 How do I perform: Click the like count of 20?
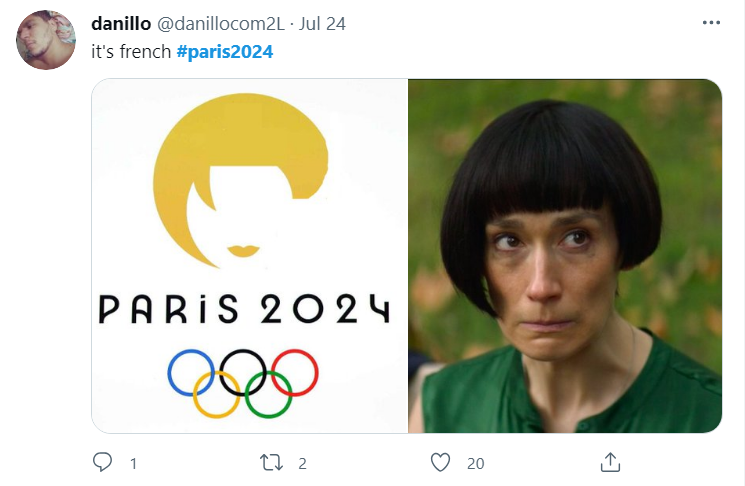point(476,464)
